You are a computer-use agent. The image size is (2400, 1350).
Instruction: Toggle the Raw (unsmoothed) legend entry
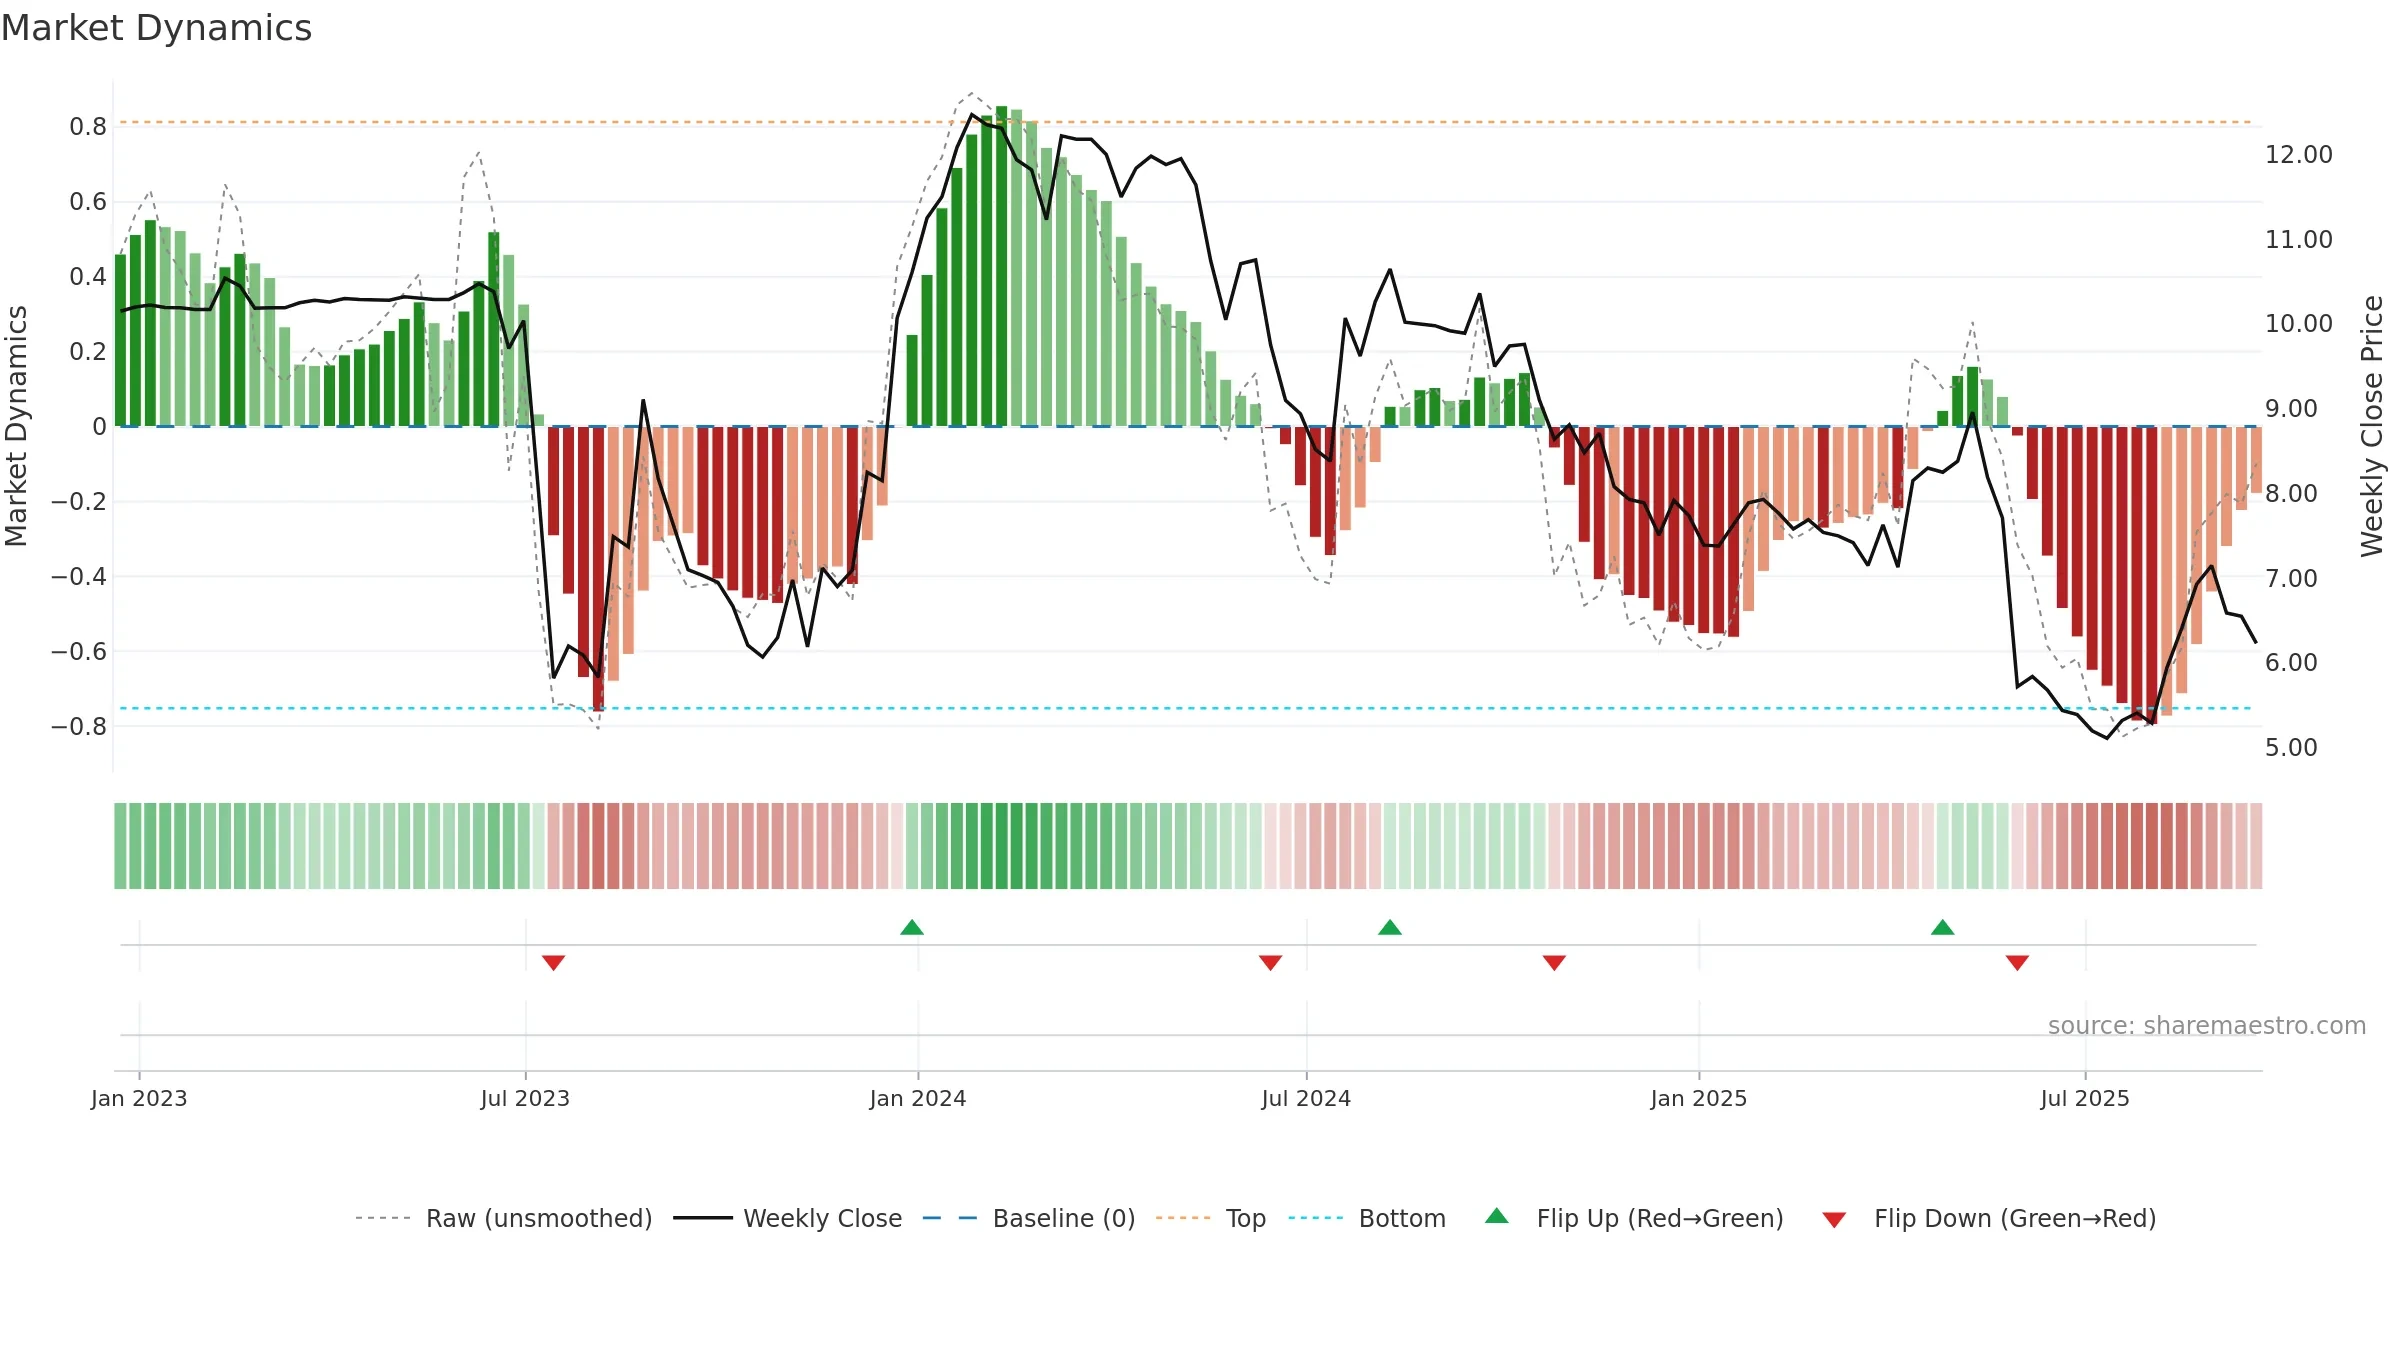pos(503,1218)
